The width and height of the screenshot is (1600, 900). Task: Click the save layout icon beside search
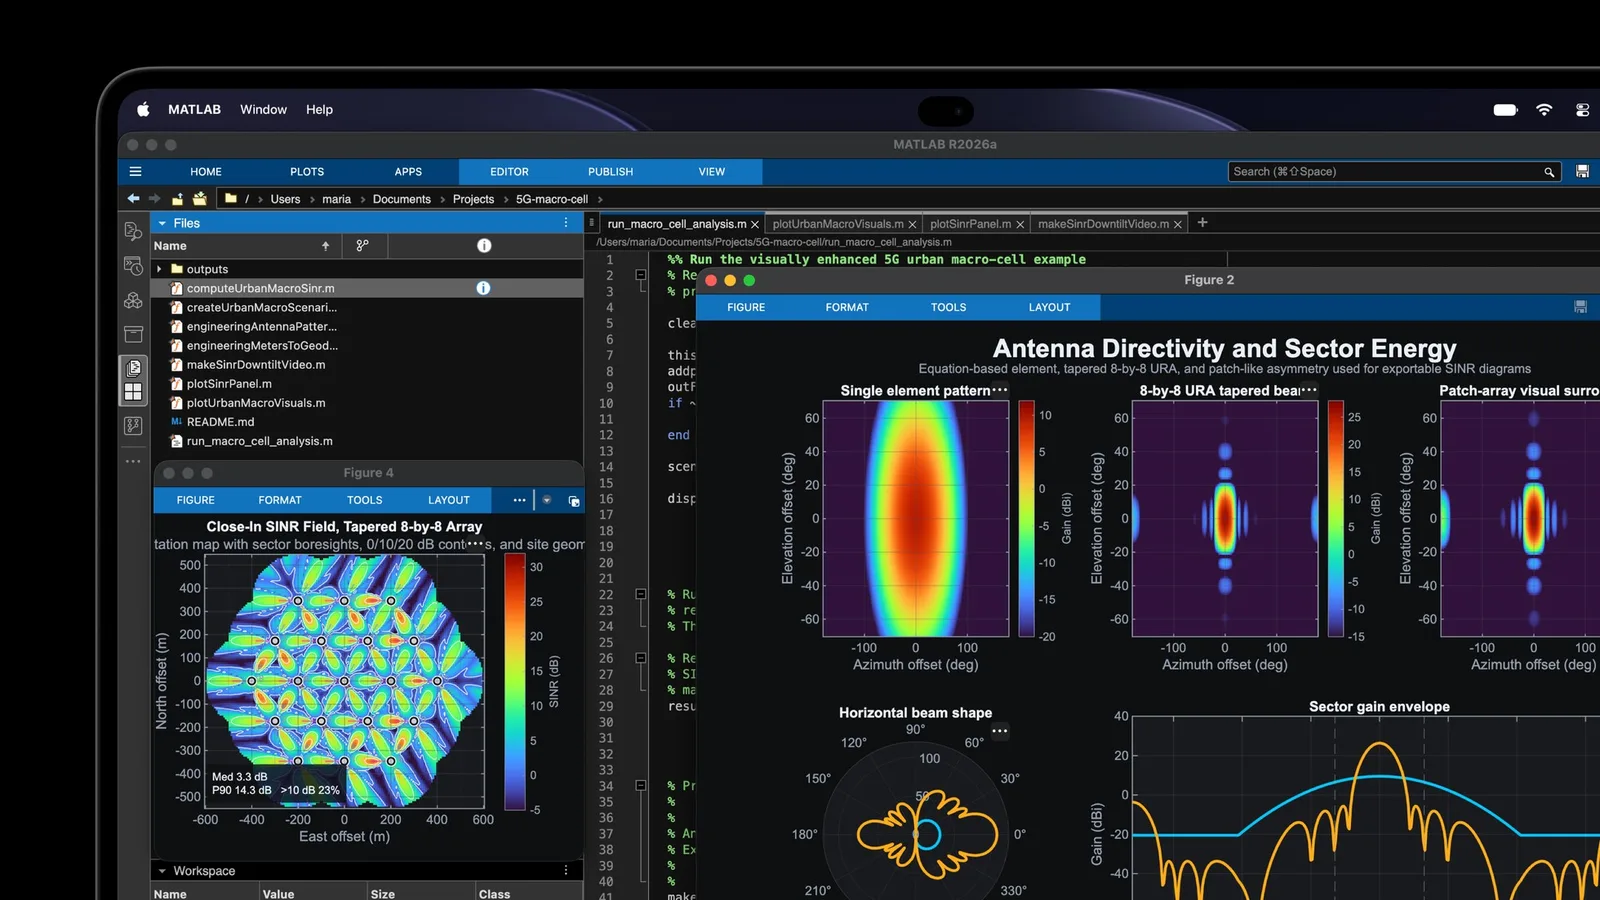coord(1582,172)
